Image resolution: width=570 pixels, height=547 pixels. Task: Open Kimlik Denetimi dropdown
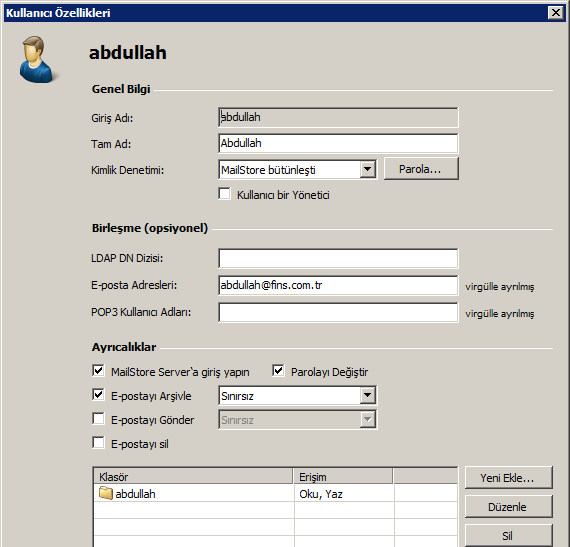pos(368,169)
